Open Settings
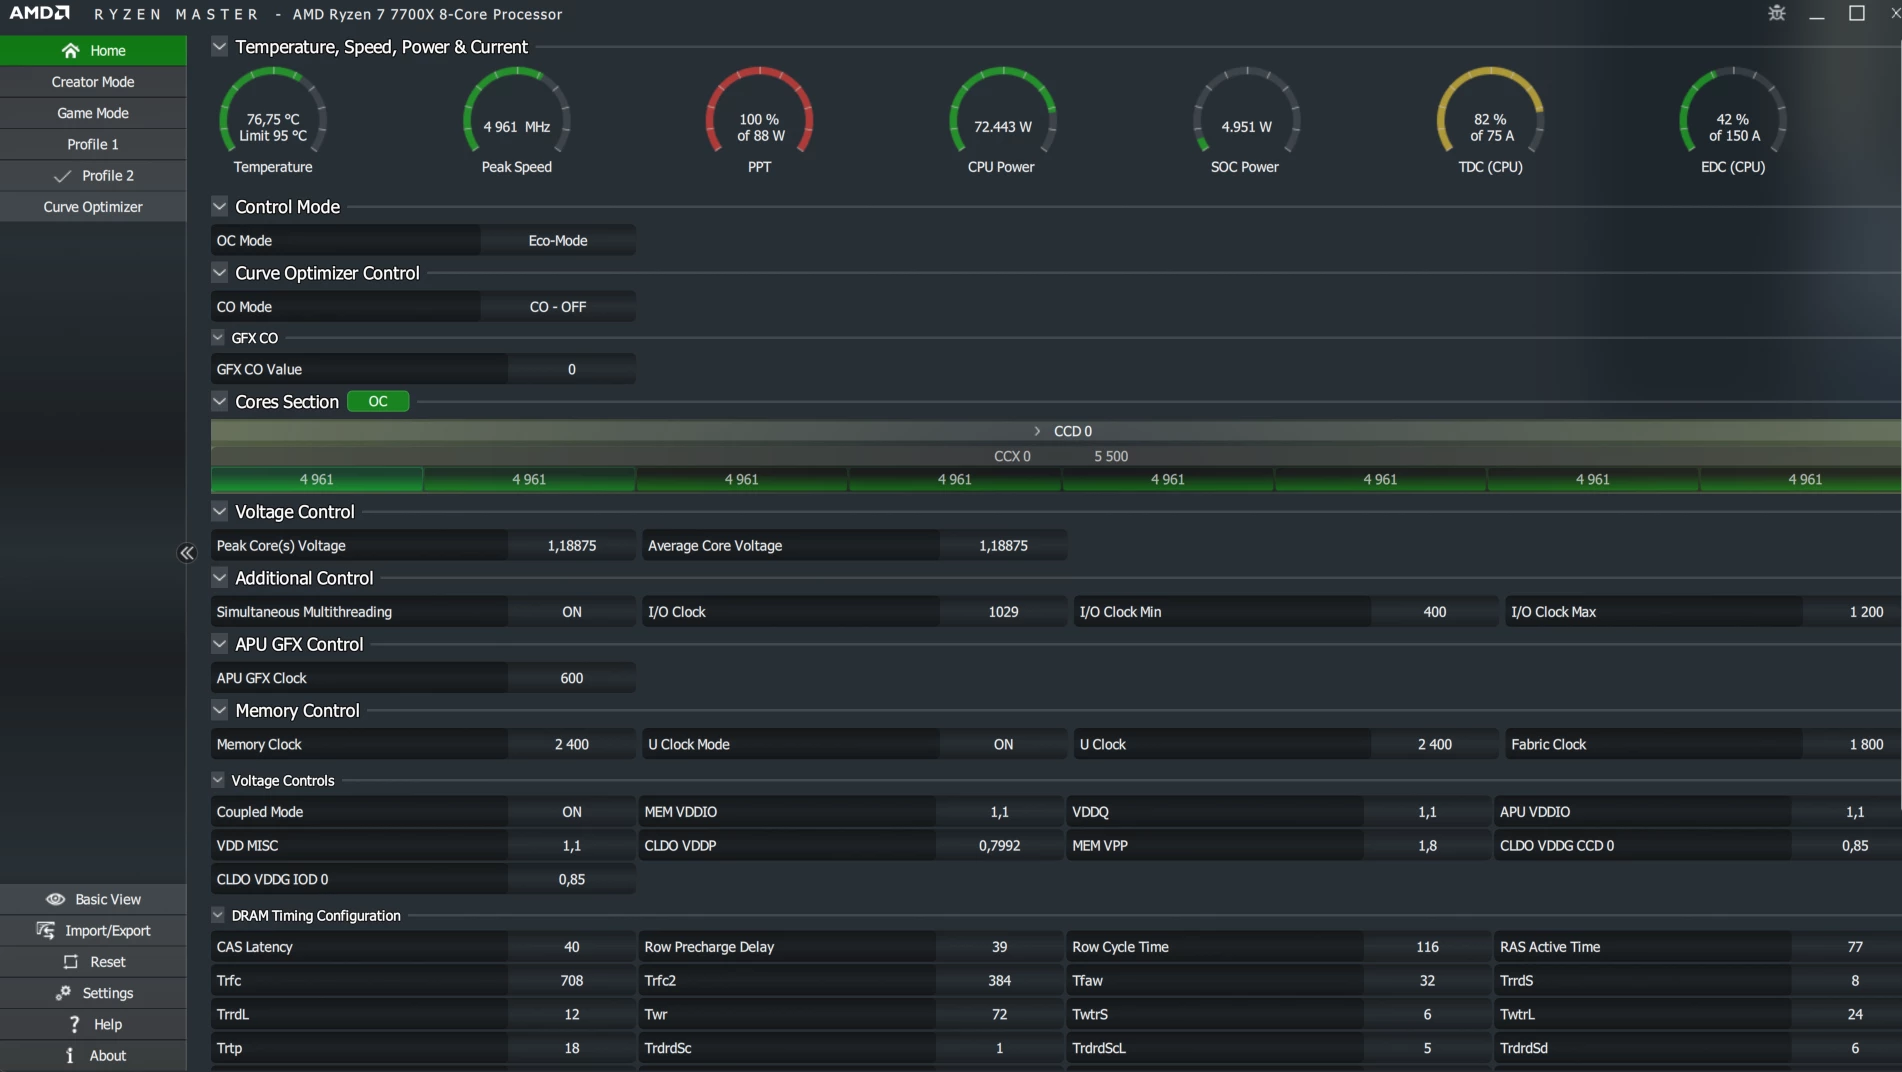Screen dimensions: 1902x1072 [x=93, y=993]
